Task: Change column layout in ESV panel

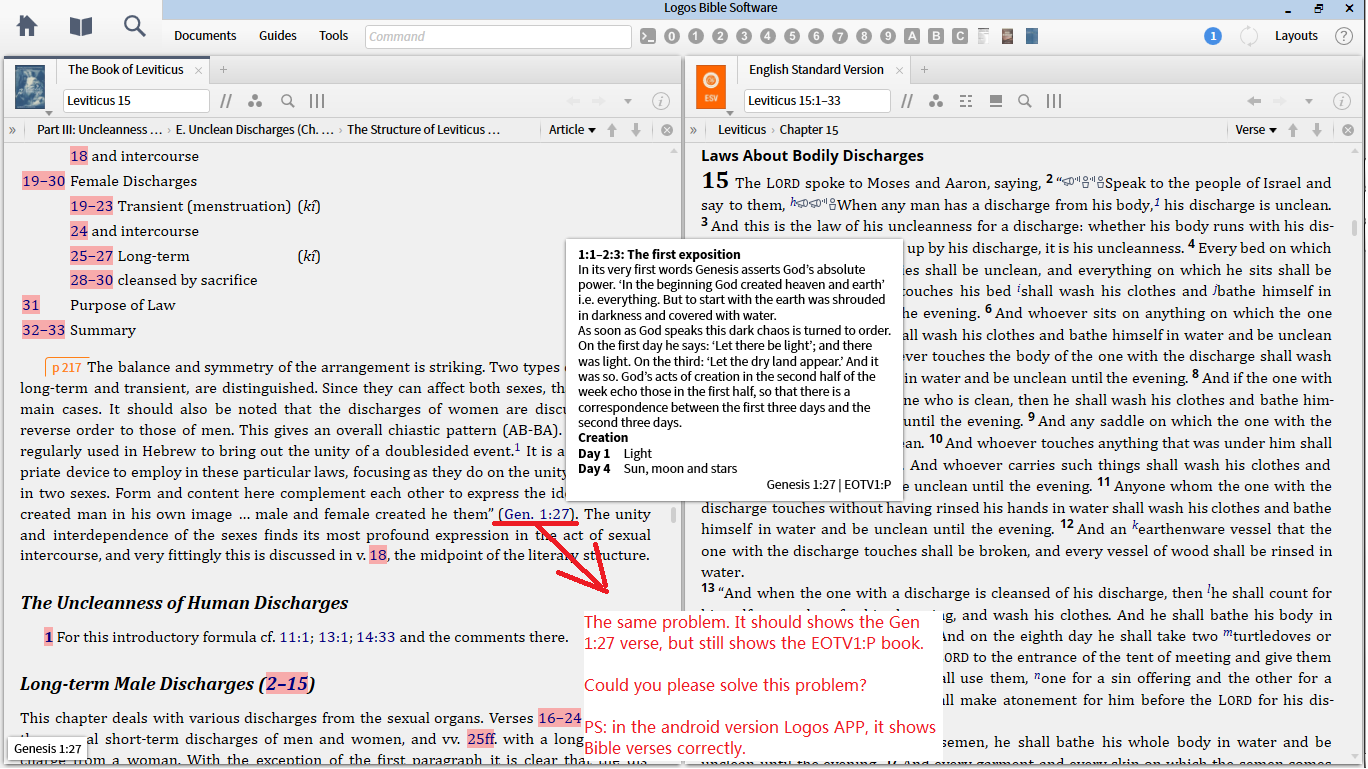Action: click(x=1054, y=101)
